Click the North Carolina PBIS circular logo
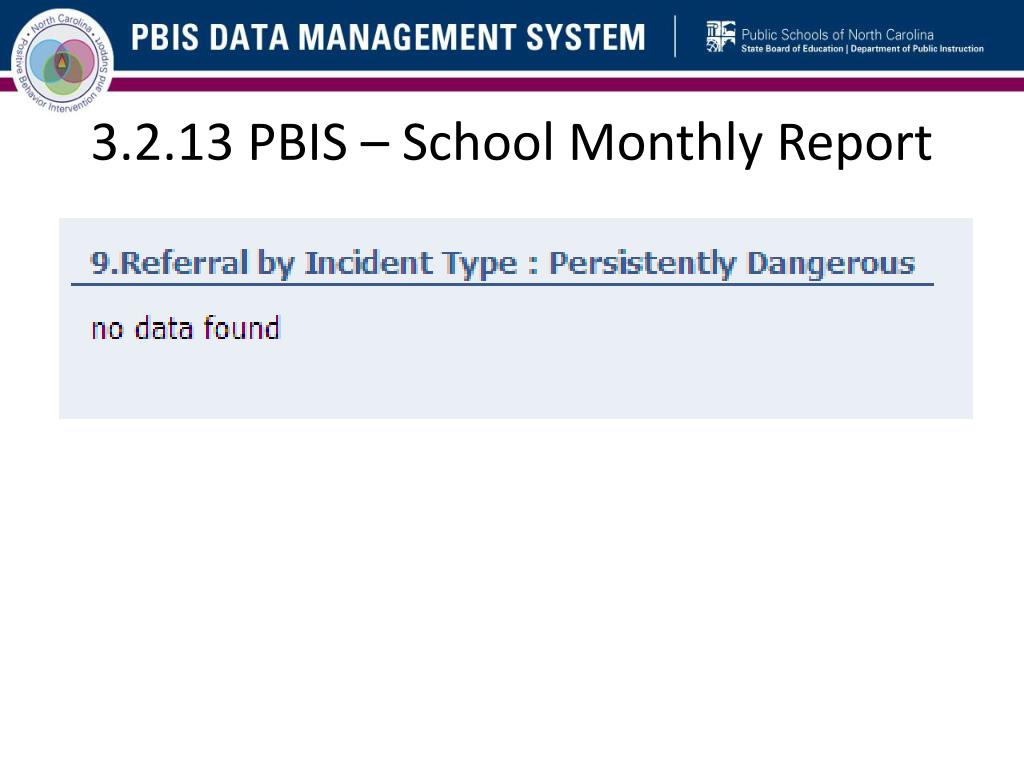The height and width of the screenshot is (768, 1024). (63, 62)
